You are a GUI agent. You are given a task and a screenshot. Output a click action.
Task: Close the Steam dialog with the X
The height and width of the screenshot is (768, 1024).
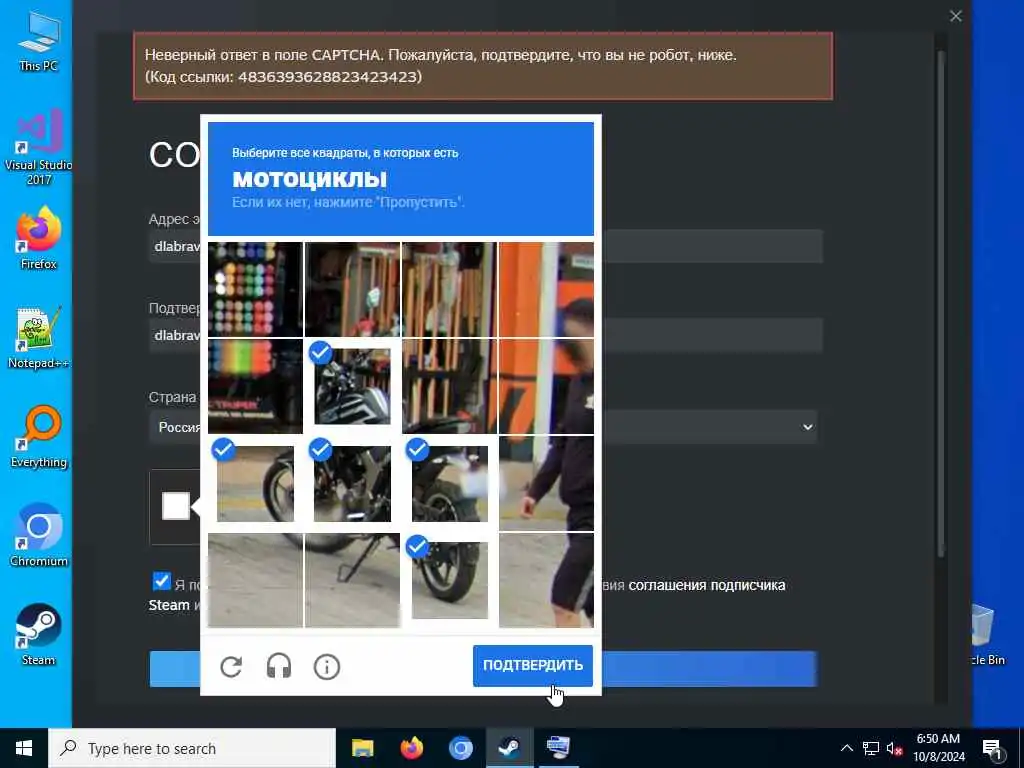tap(955, 16)
